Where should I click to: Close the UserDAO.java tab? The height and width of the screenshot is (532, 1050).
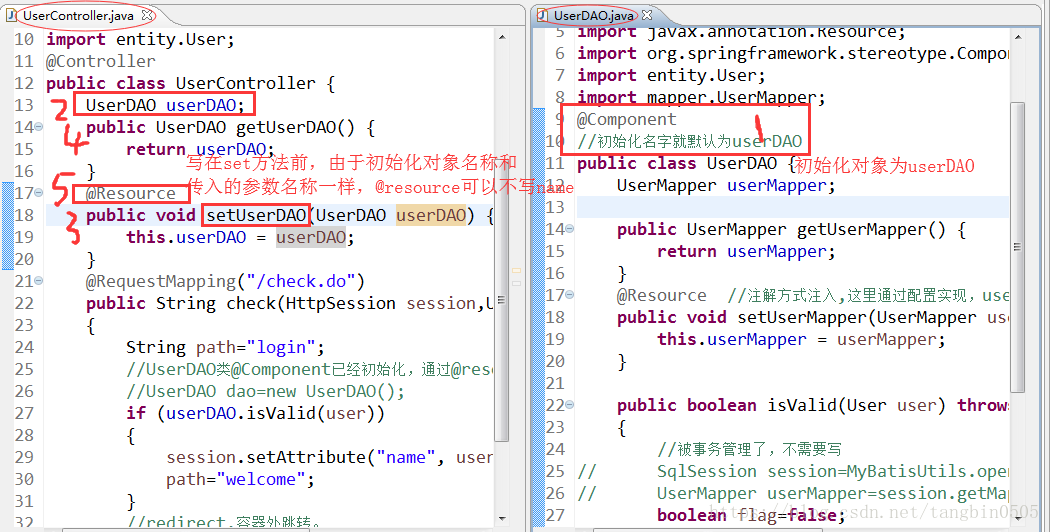[647, 14]
